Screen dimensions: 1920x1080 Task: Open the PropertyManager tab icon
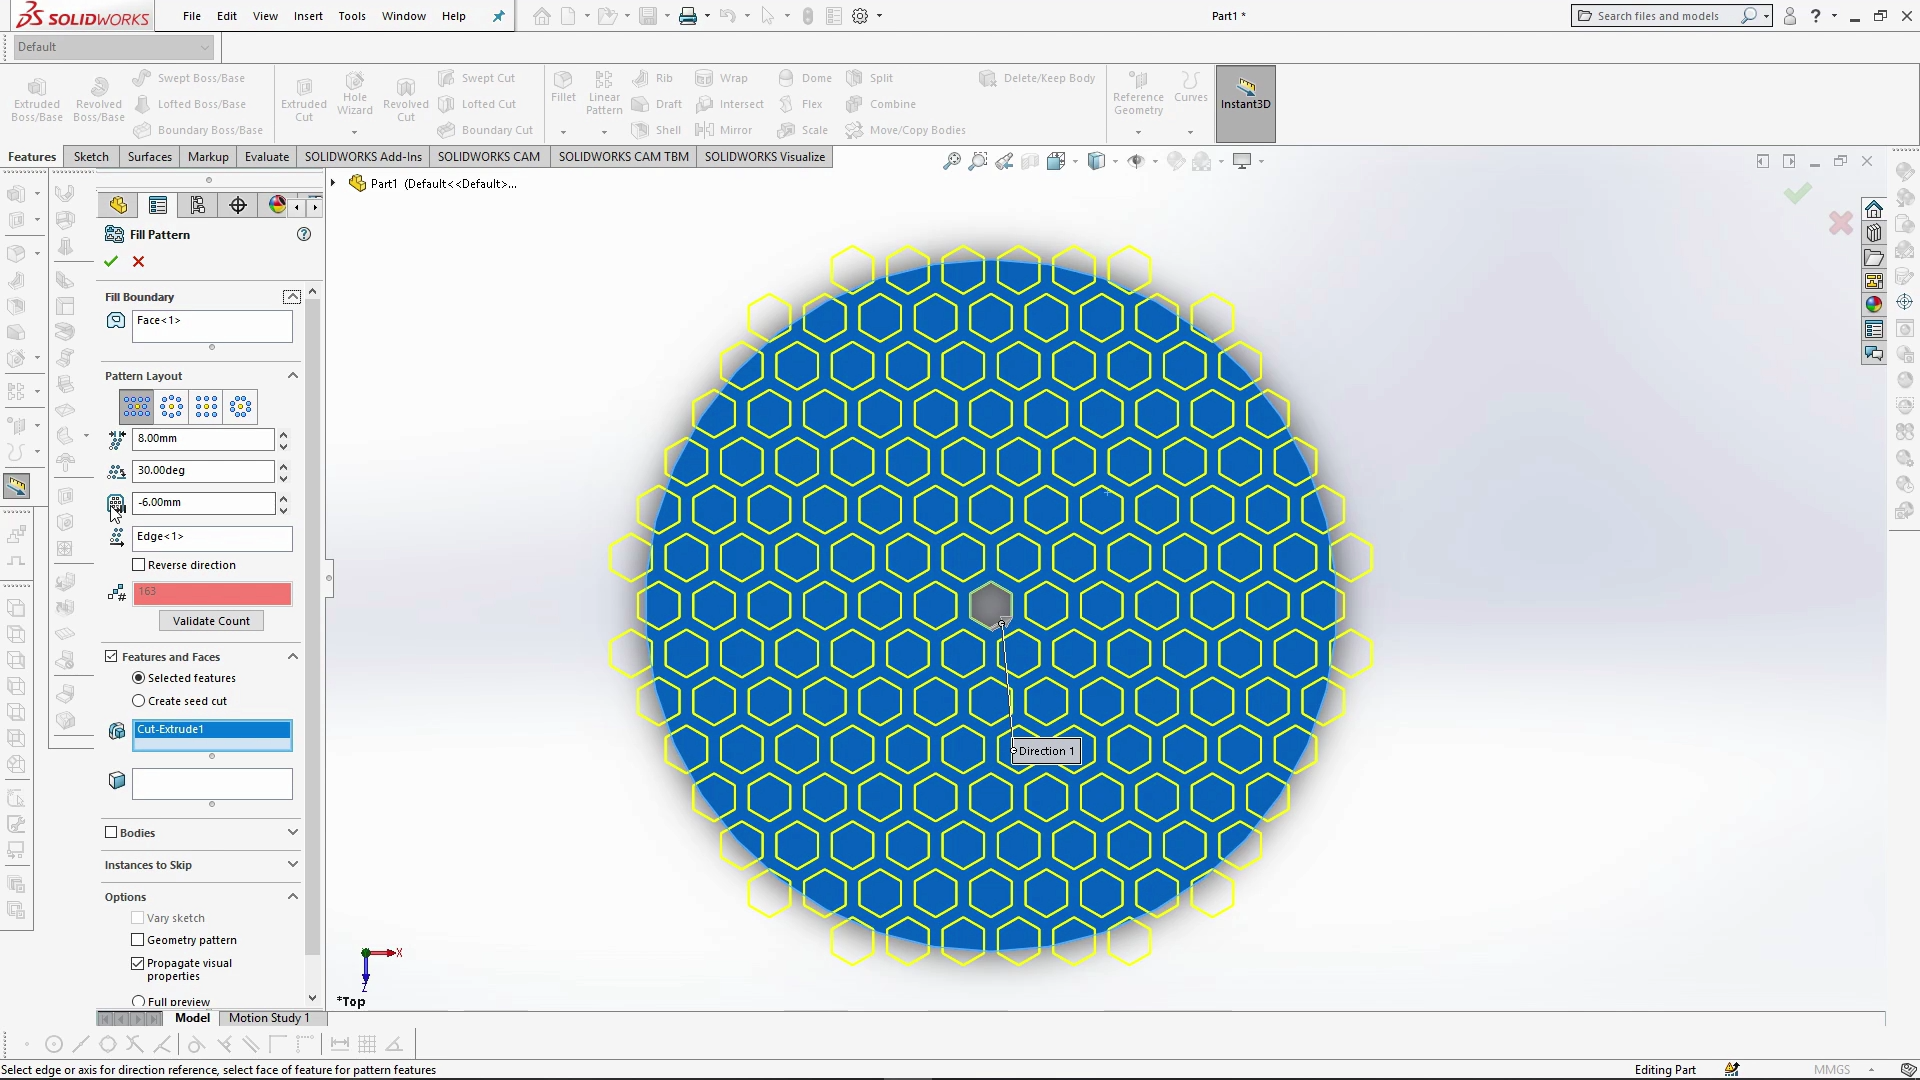pyautogui.click(x=158, y=205)
